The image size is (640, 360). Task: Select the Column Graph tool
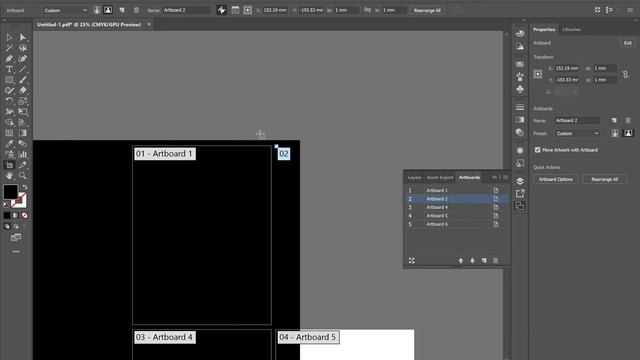(x=23, y=154)
